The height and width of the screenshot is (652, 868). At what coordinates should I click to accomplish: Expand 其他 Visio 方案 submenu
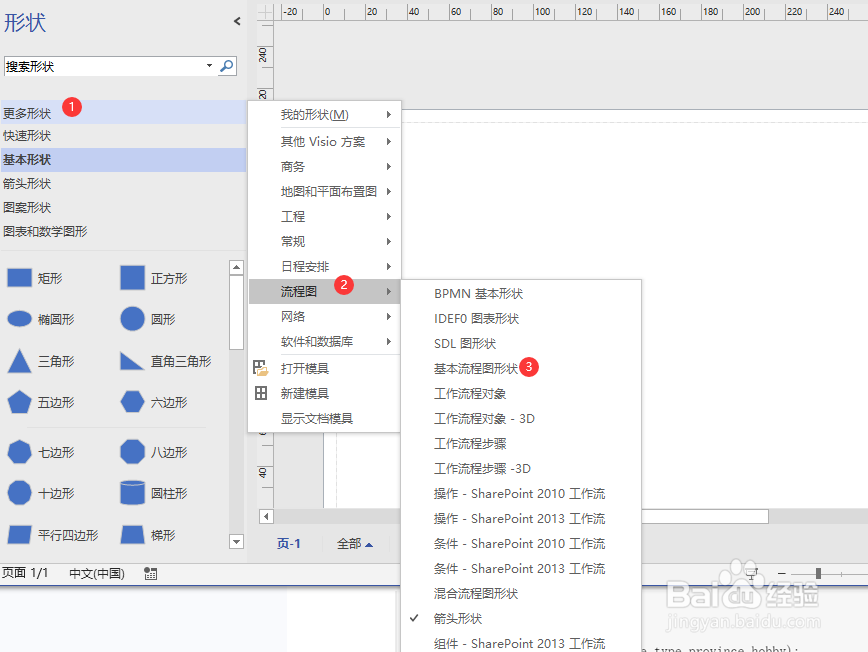(x=324, y=142)
